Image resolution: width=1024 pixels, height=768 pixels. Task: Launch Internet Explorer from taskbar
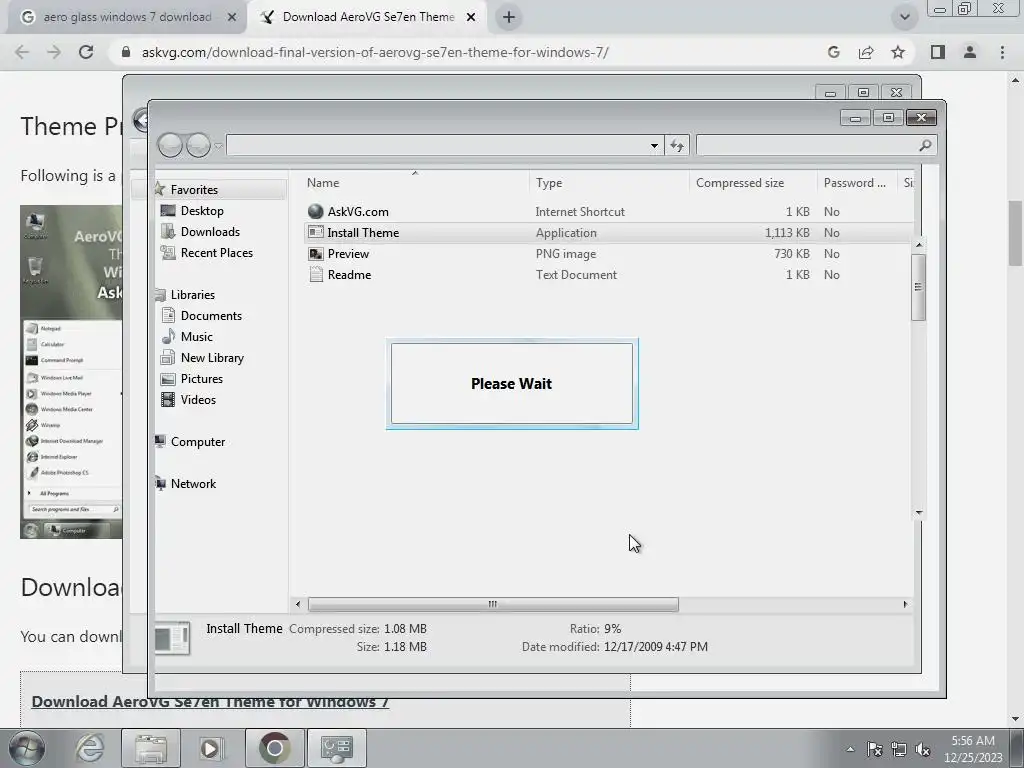[x=89, y=748]
